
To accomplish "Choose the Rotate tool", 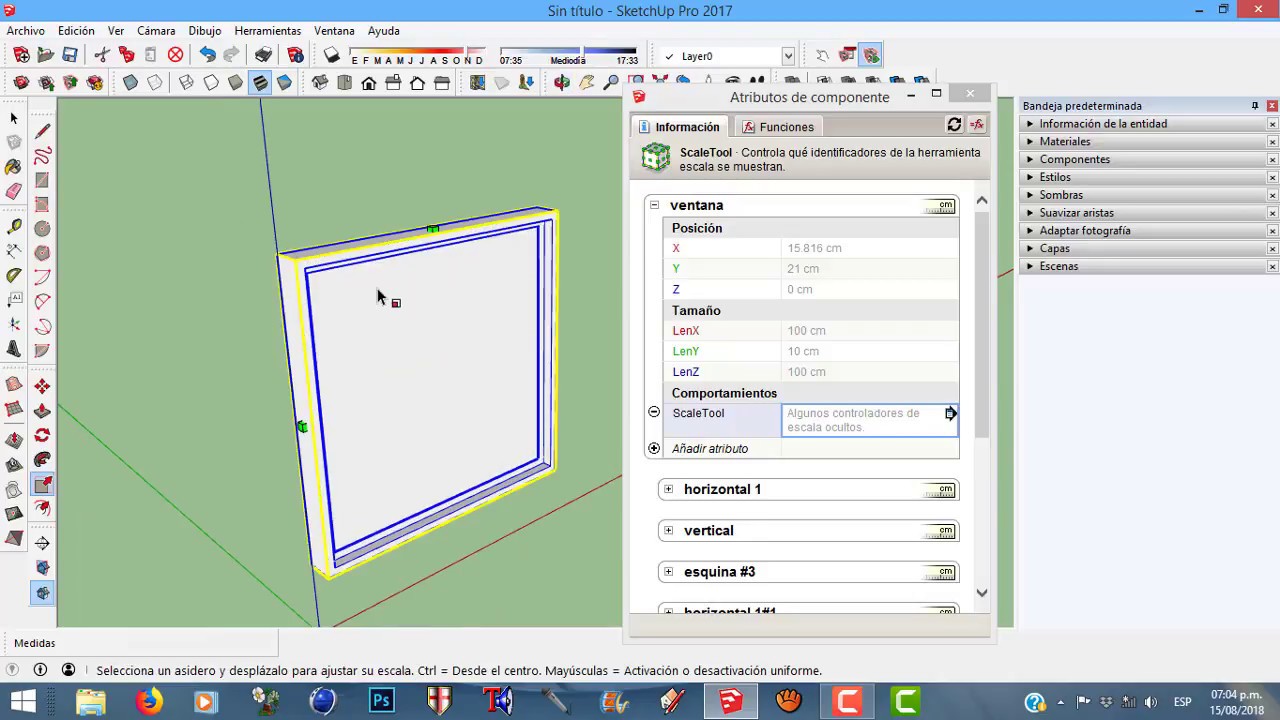I will coord(42,435).
